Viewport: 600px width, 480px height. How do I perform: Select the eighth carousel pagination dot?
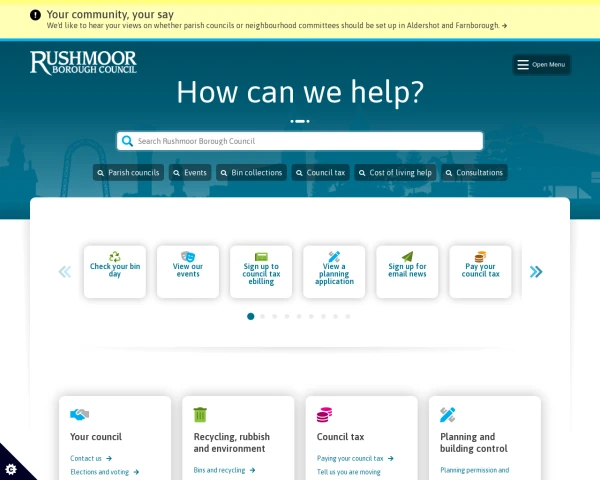click(336, 316)
